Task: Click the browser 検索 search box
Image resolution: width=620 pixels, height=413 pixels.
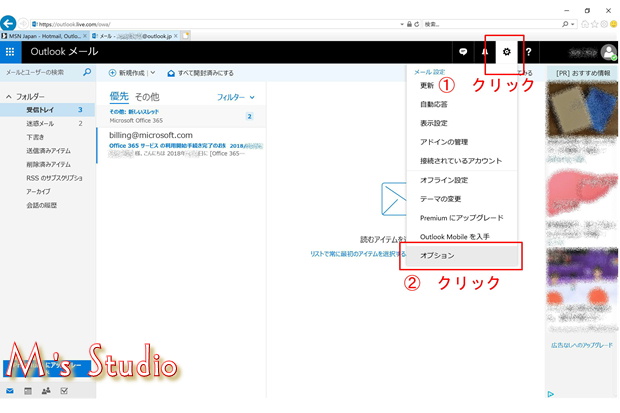Action: click(491, 24)
